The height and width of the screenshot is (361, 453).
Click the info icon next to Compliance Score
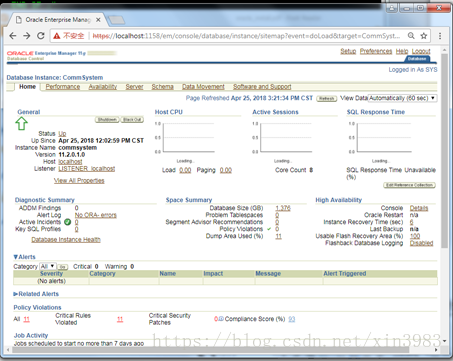(221, 319)
